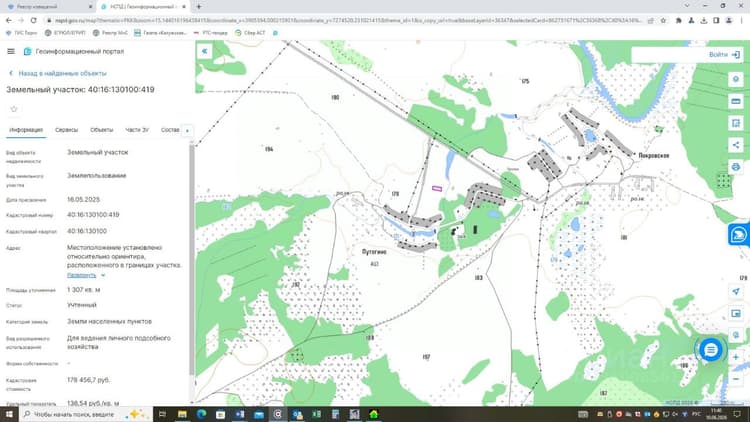The image size is (750, 422).
Task: Open the share map icon
Action: pyautogui.click(x=736, y=145)
